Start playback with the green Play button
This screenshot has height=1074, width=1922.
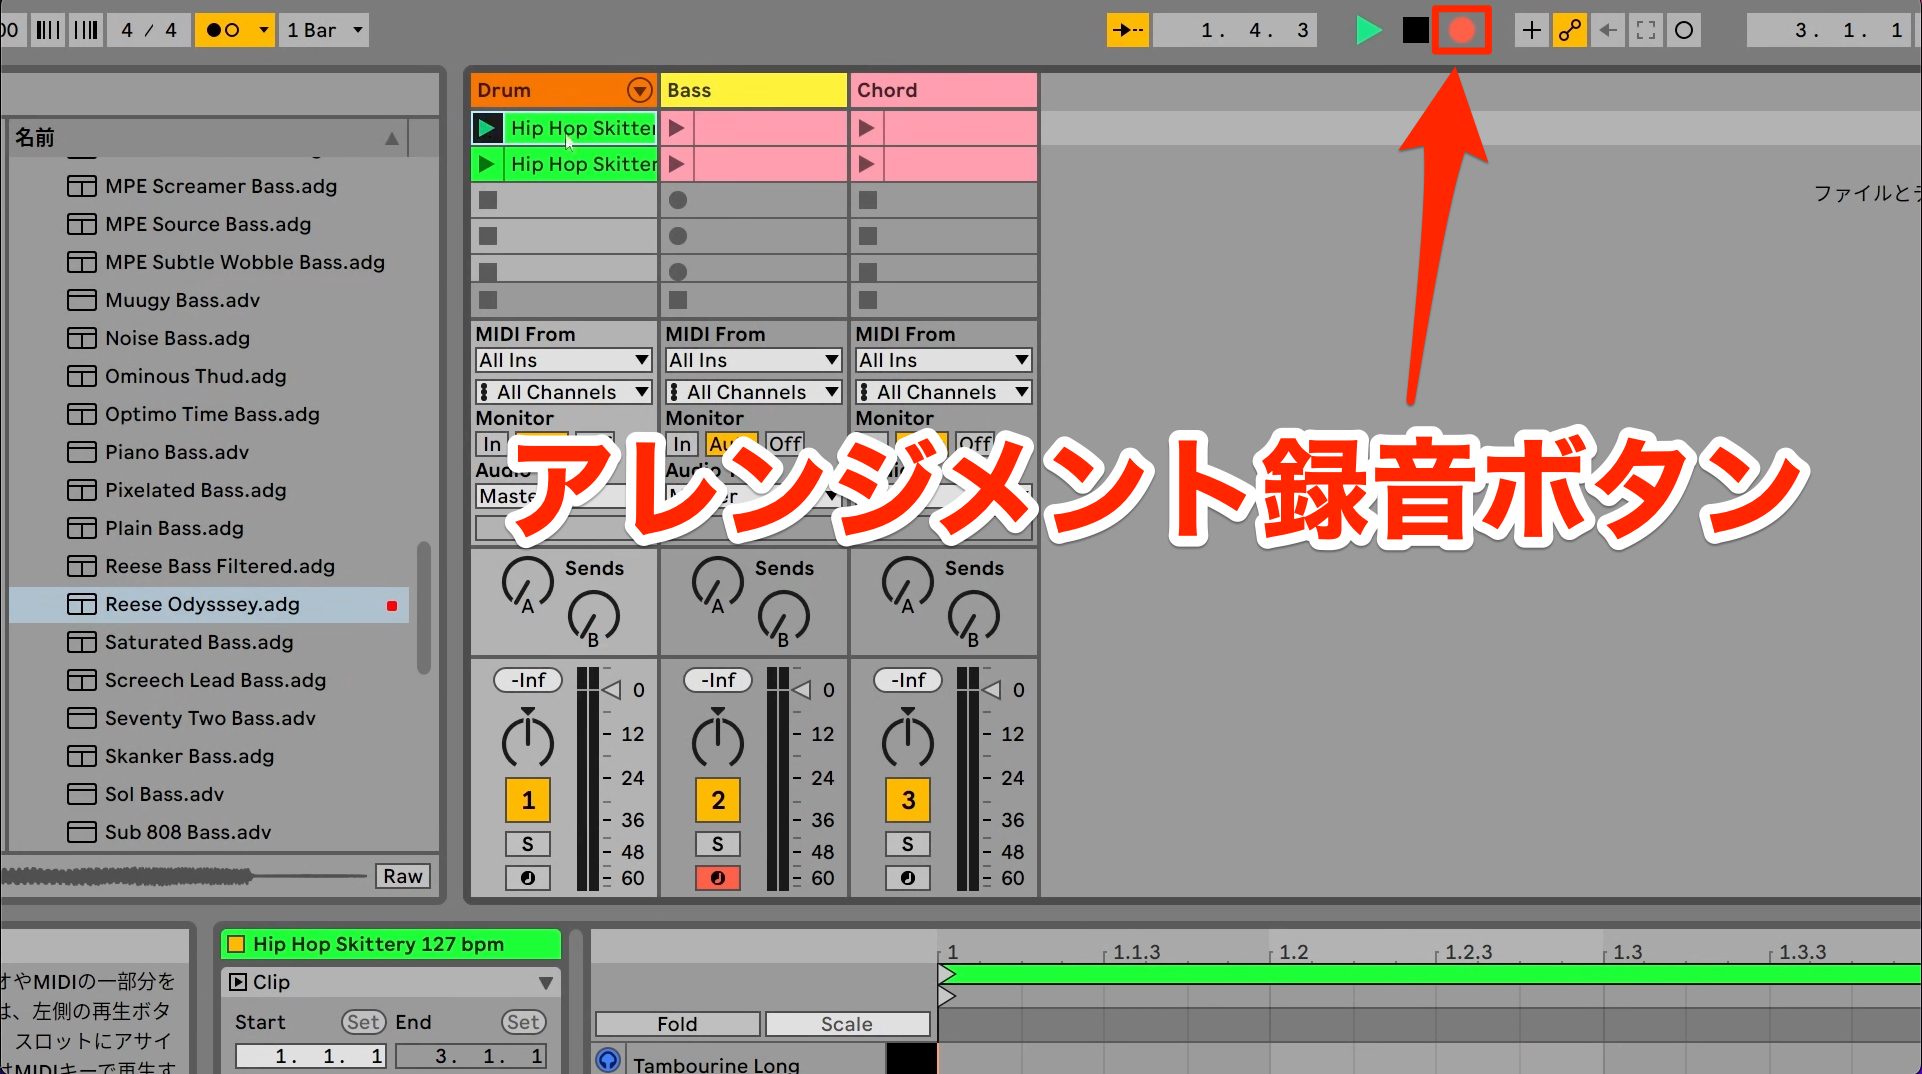click(1368, 30)
